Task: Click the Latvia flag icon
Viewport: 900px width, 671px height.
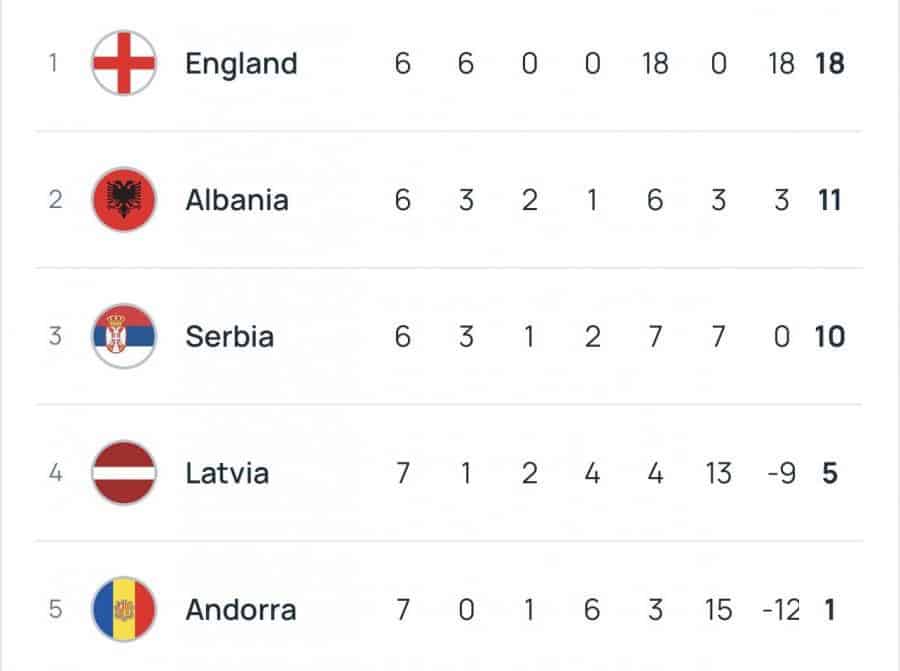Action: pos(124,472)
